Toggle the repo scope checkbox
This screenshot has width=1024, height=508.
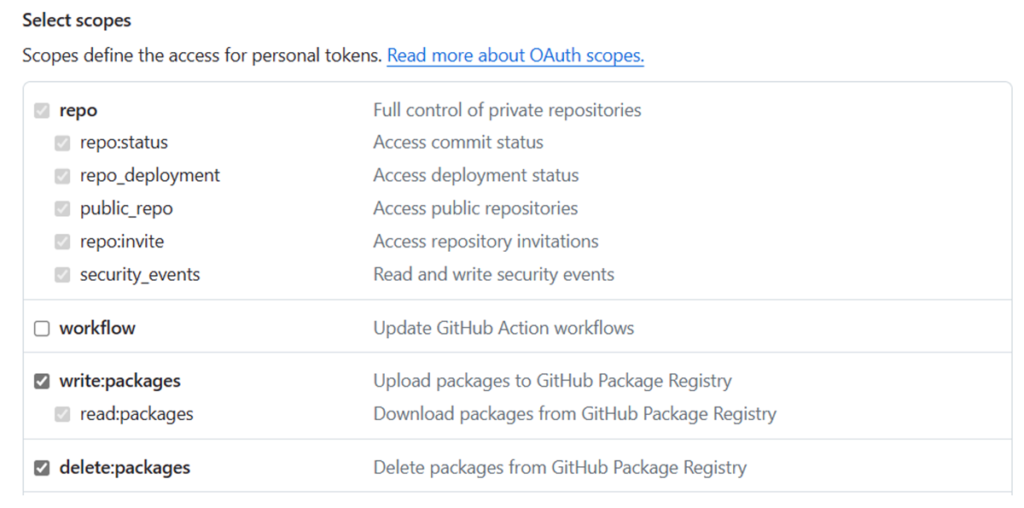42,110
